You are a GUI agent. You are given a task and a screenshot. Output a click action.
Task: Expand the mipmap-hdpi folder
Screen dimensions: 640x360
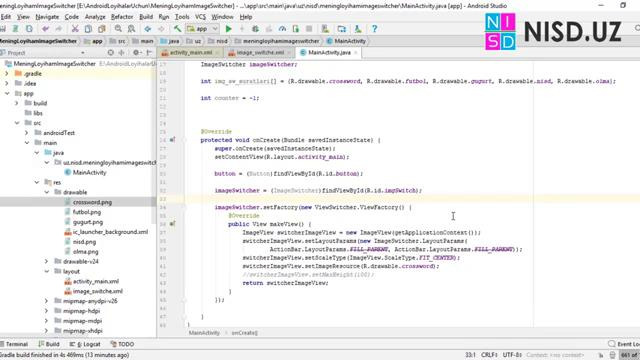[47, 311]
